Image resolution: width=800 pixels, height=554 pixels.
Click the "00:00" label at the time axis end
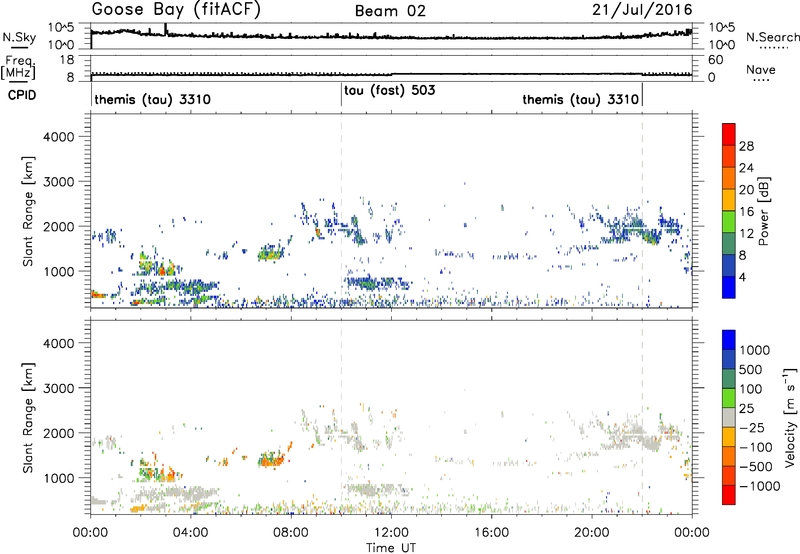coord(692,533)
